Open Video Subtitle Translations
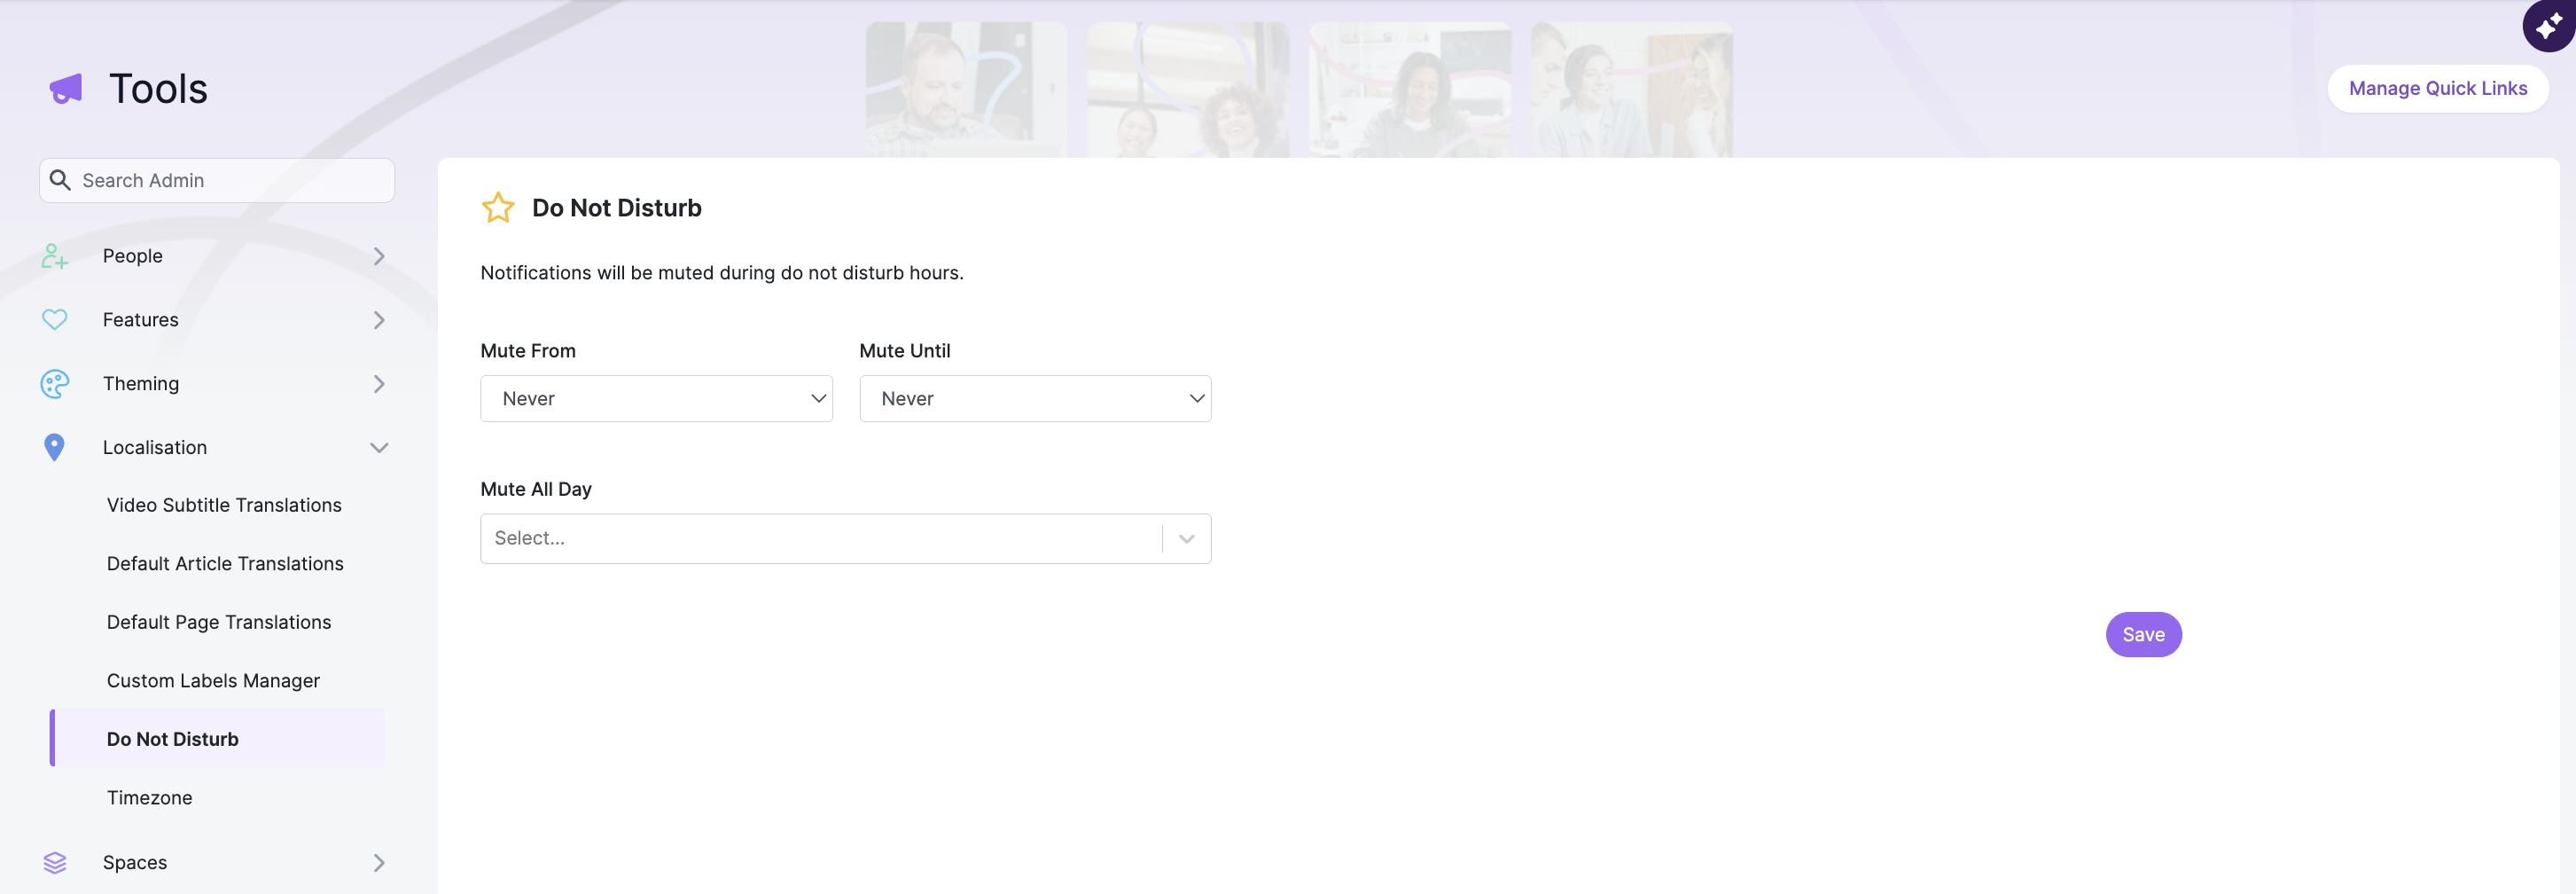 (x=224, y=505)
